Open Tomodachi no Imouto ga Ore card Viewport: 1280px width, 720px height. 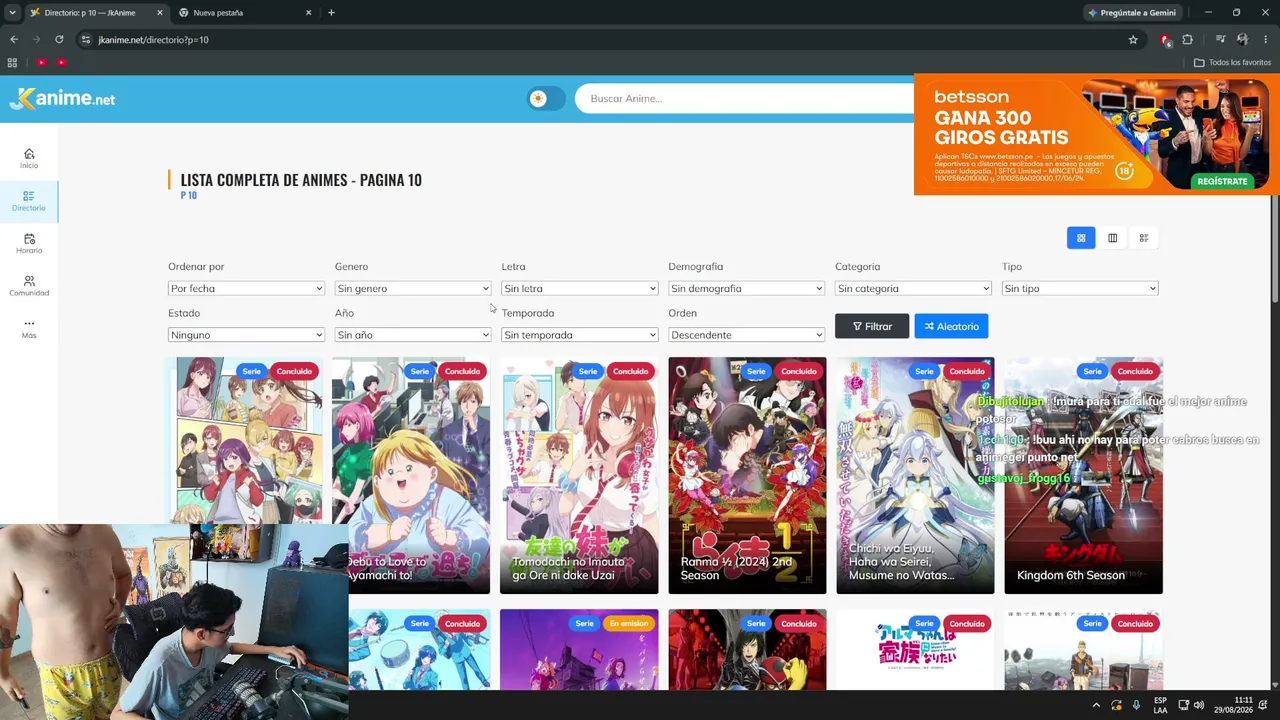coord(579,475)
